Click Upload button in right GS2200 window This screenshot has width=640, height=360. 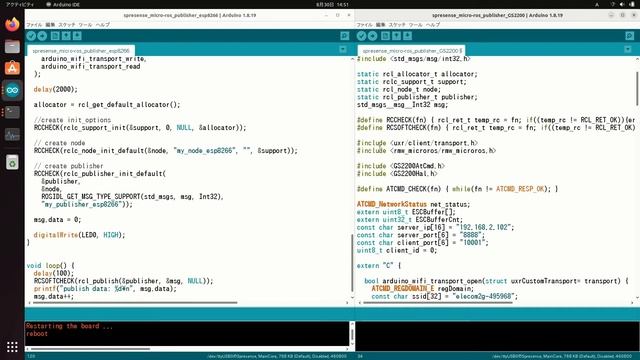tap(372, 36)
